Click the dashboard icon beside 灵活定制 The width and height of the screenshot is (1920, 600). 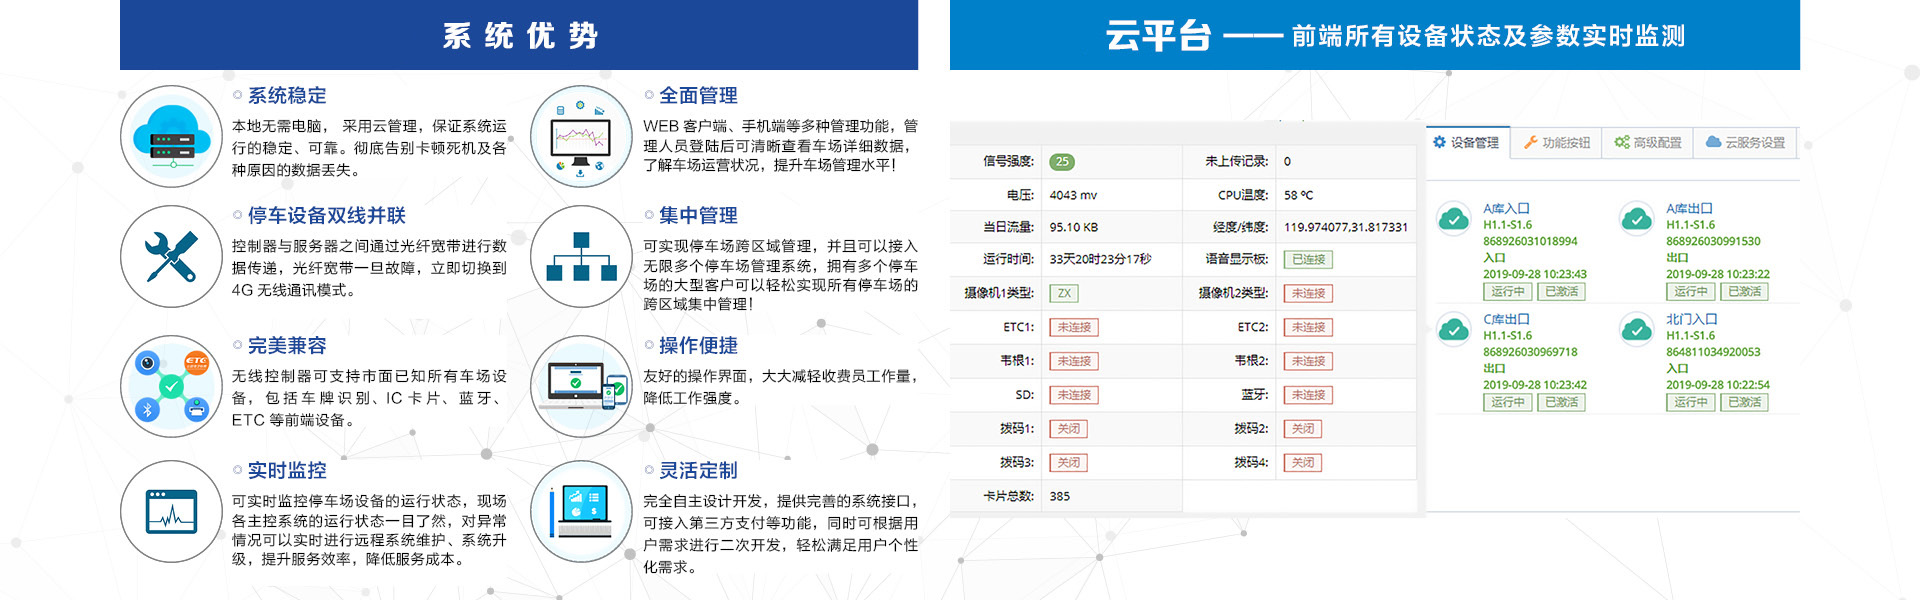pyautogui.click(x=581, y=511)
